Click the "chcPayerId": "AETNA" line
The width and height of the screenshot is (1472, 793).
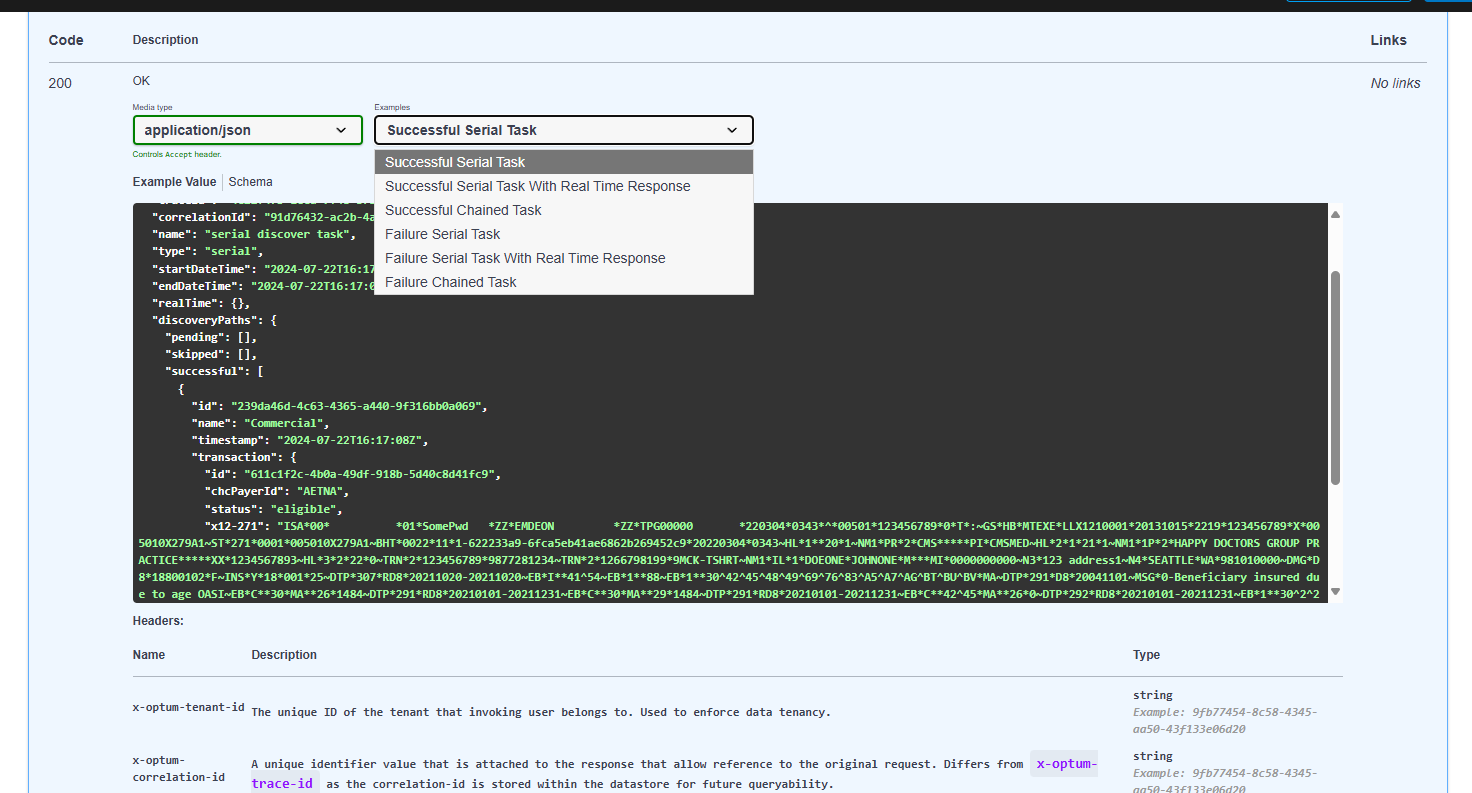point(277,491)
